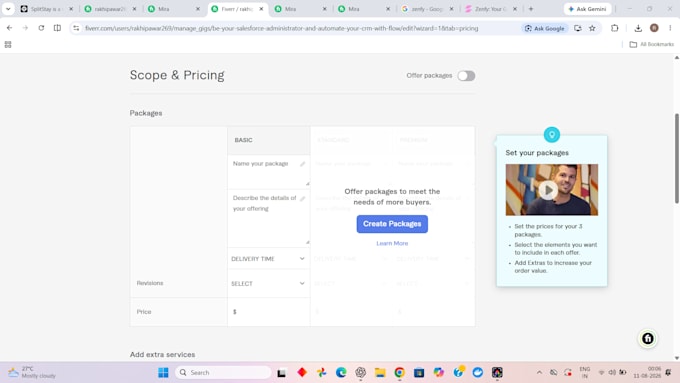Click the Ask Google button

tap(545, 28)
